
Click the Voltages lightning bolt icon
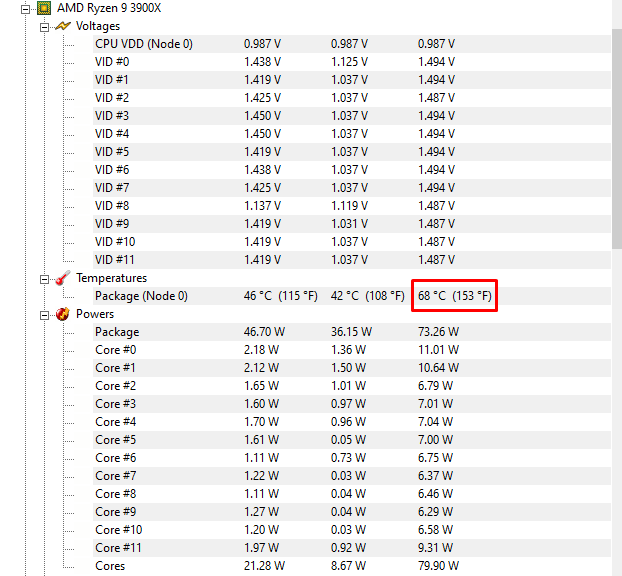(x=63, y=26)
